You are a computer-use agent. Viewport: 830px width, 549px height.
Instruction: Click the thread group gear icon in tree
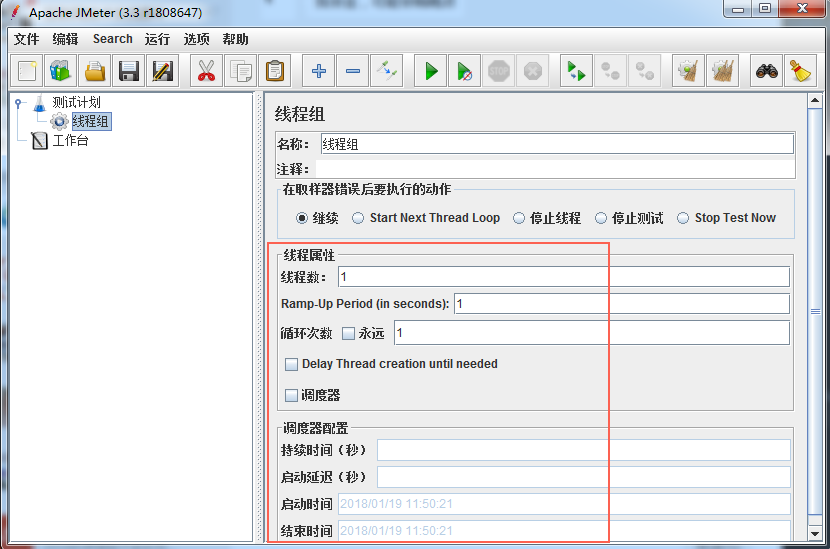pos(59,121)
